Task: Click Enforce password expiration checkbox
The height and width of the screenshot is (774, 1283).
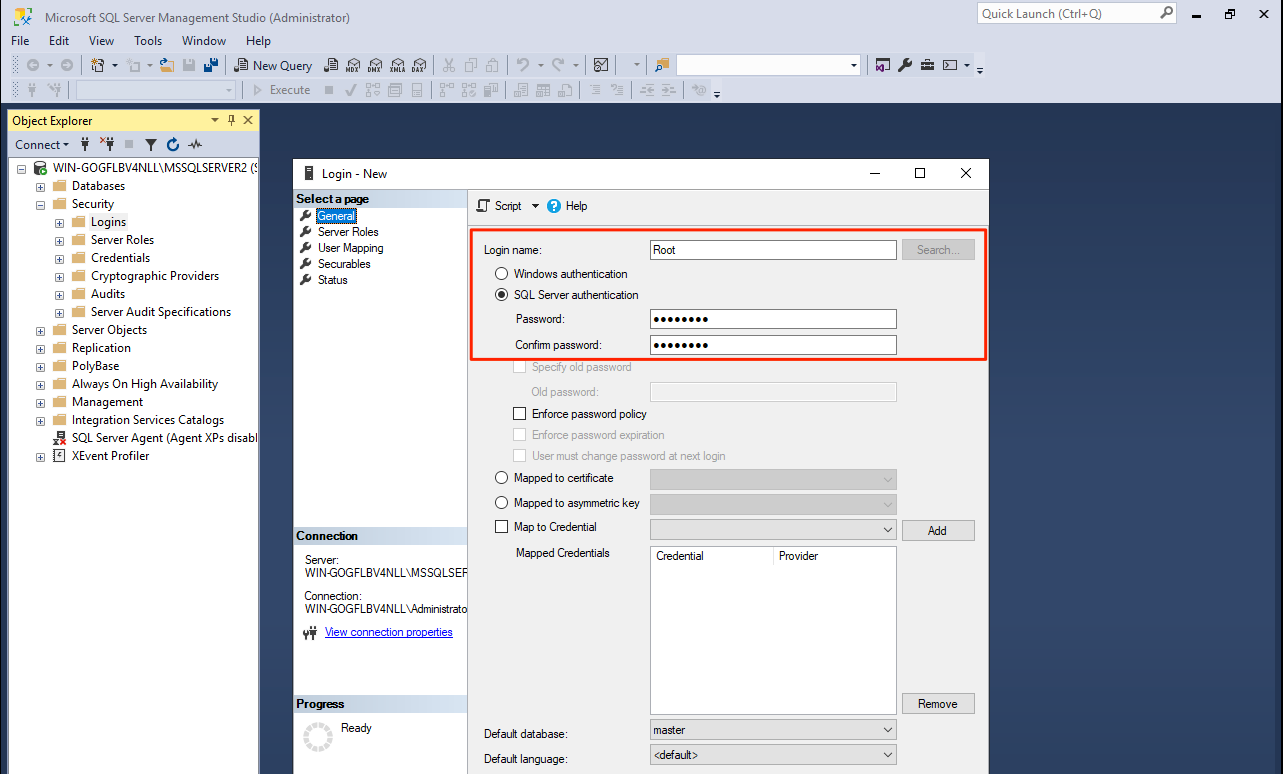Action: (519, 435)
